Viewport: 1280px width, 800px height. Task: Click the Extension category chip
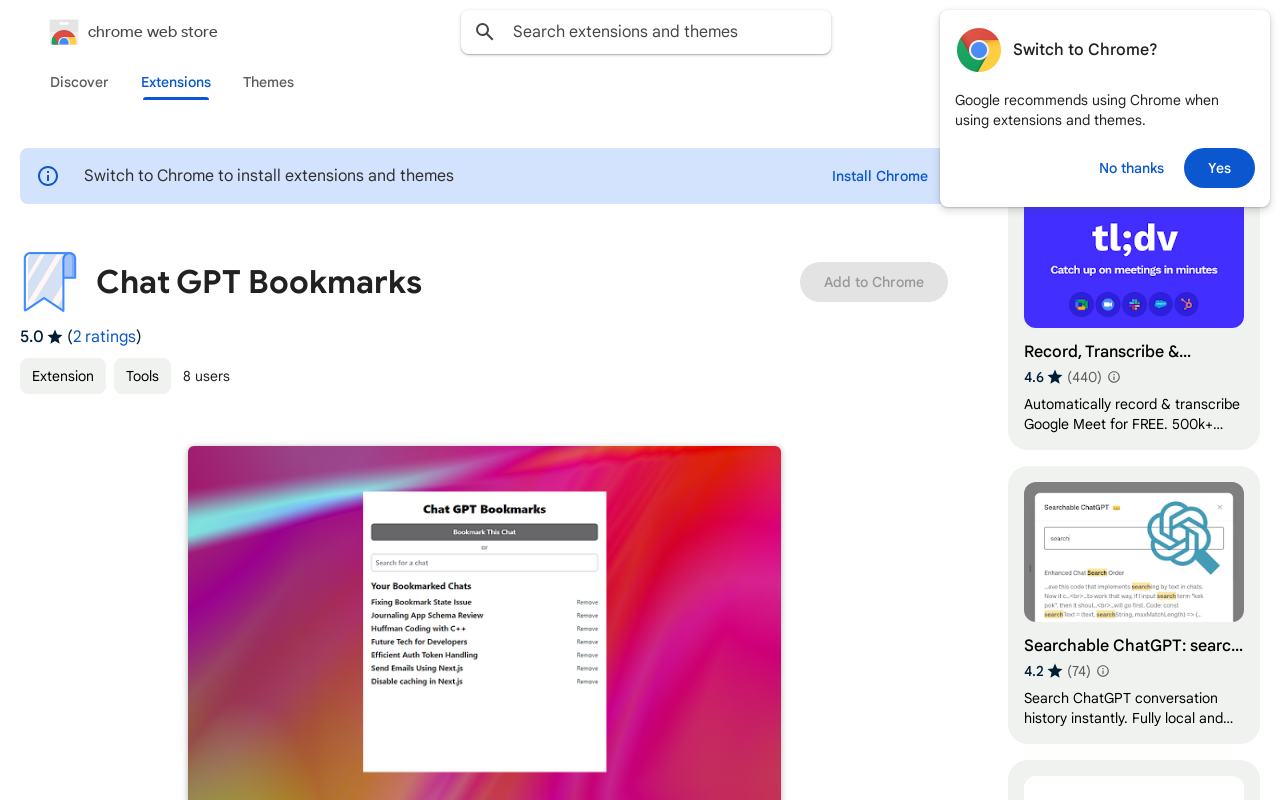point(63,376)
